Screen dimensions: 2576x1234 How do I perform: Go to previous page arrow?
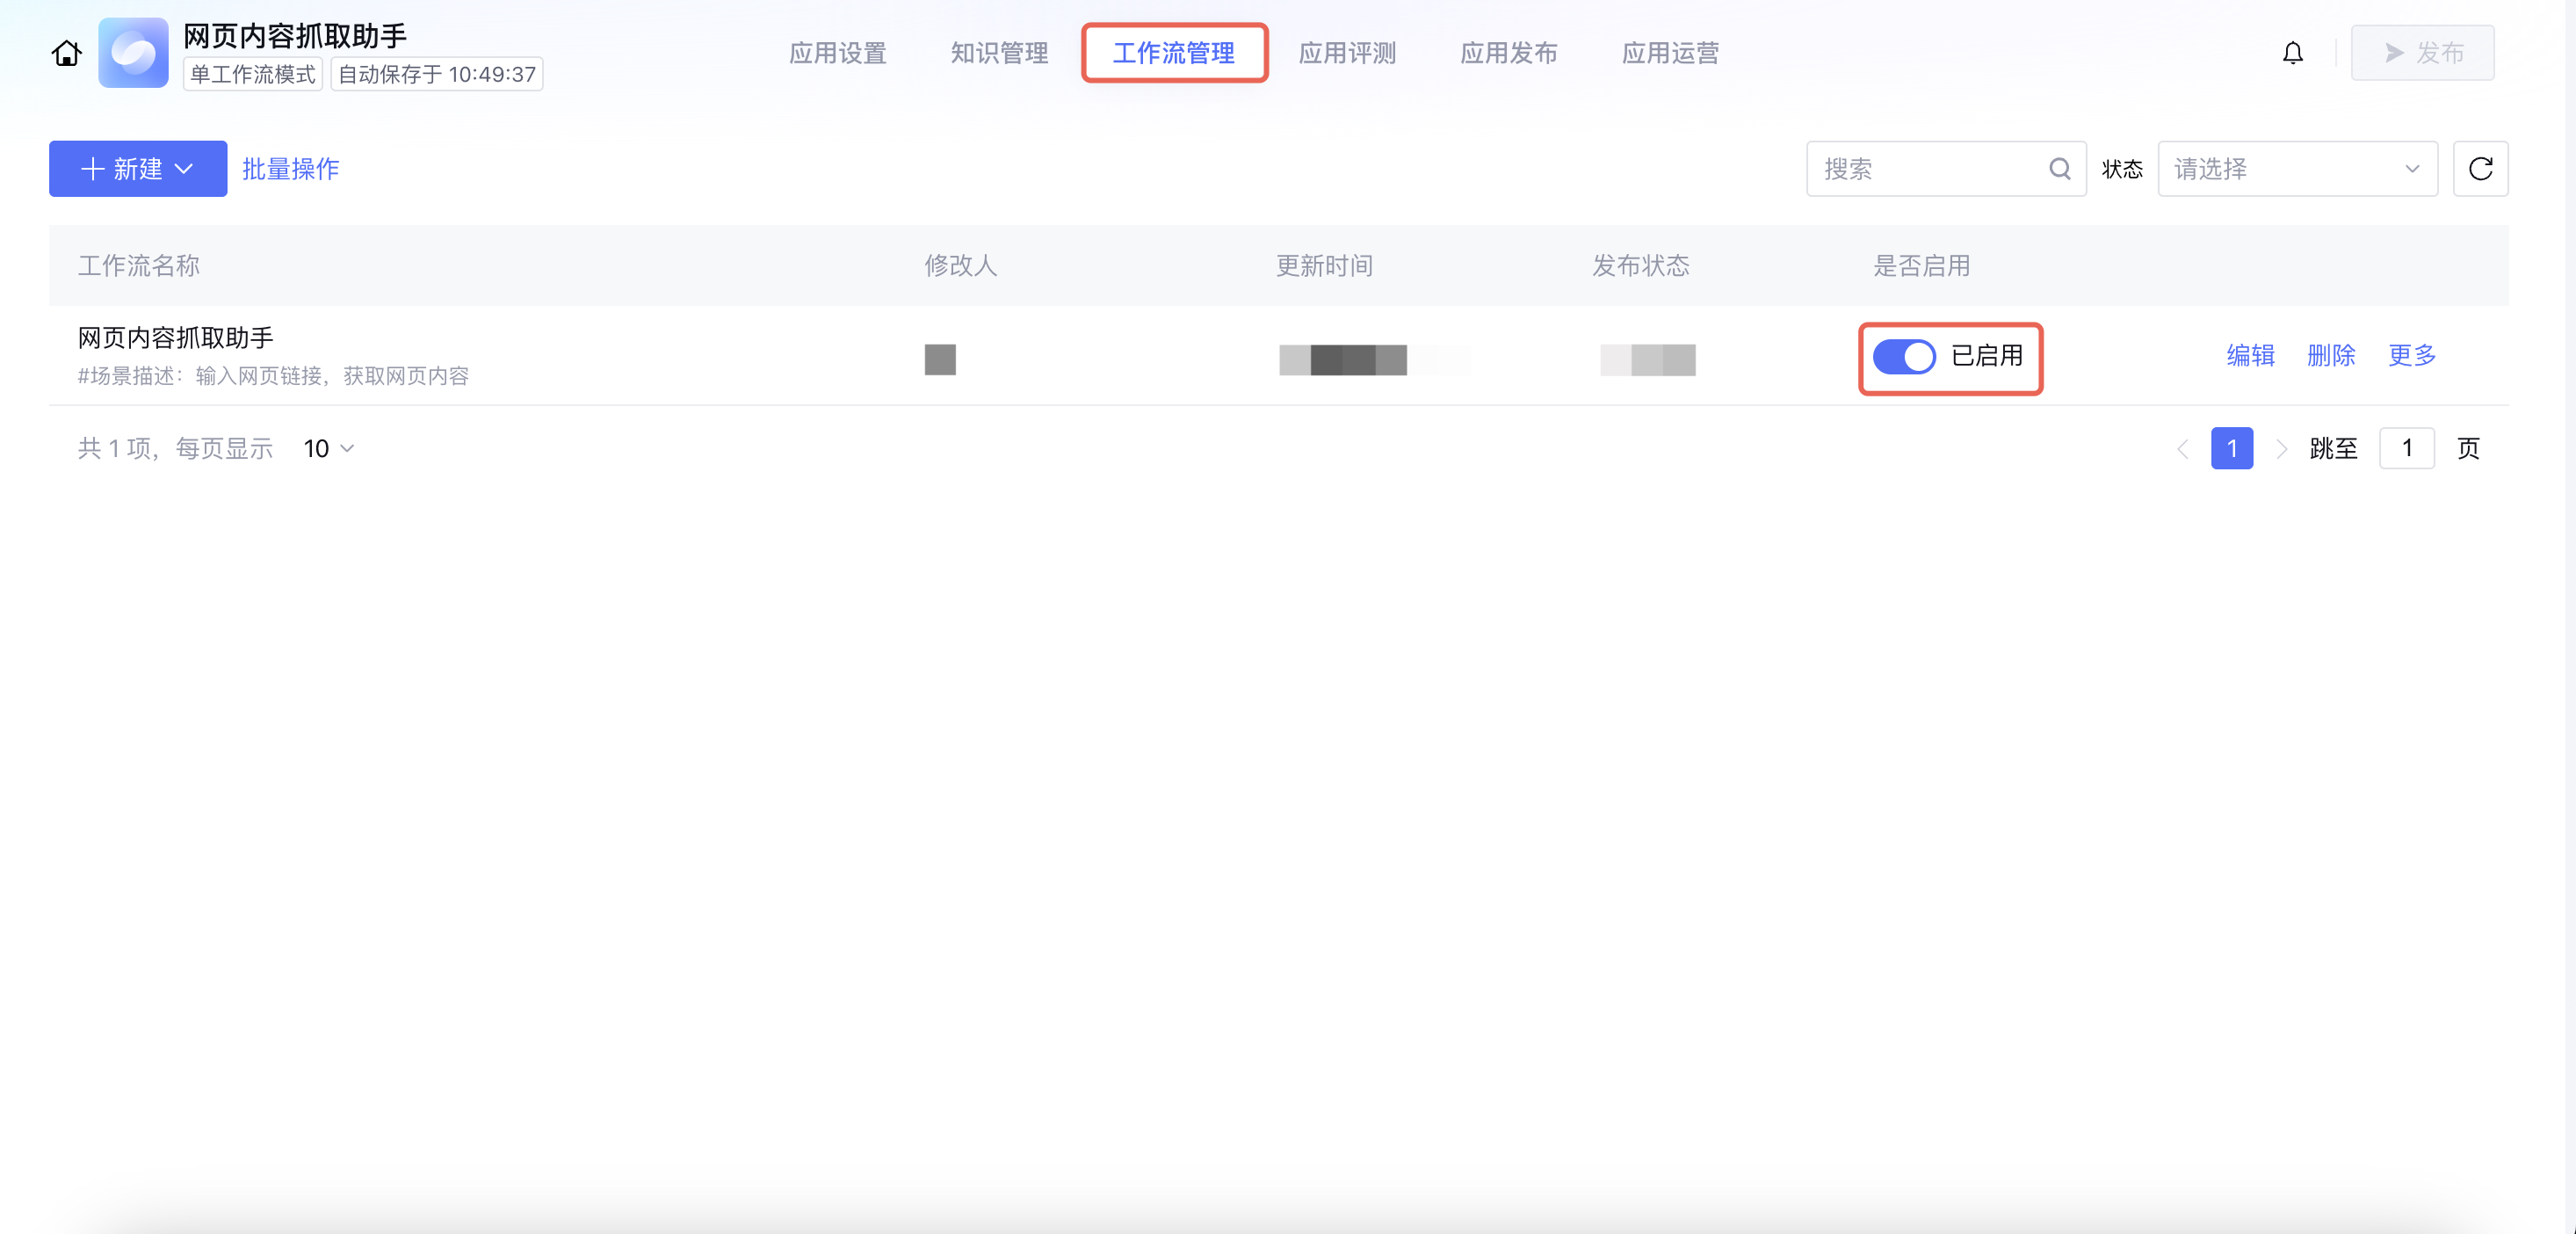(x=2182, y=449)
